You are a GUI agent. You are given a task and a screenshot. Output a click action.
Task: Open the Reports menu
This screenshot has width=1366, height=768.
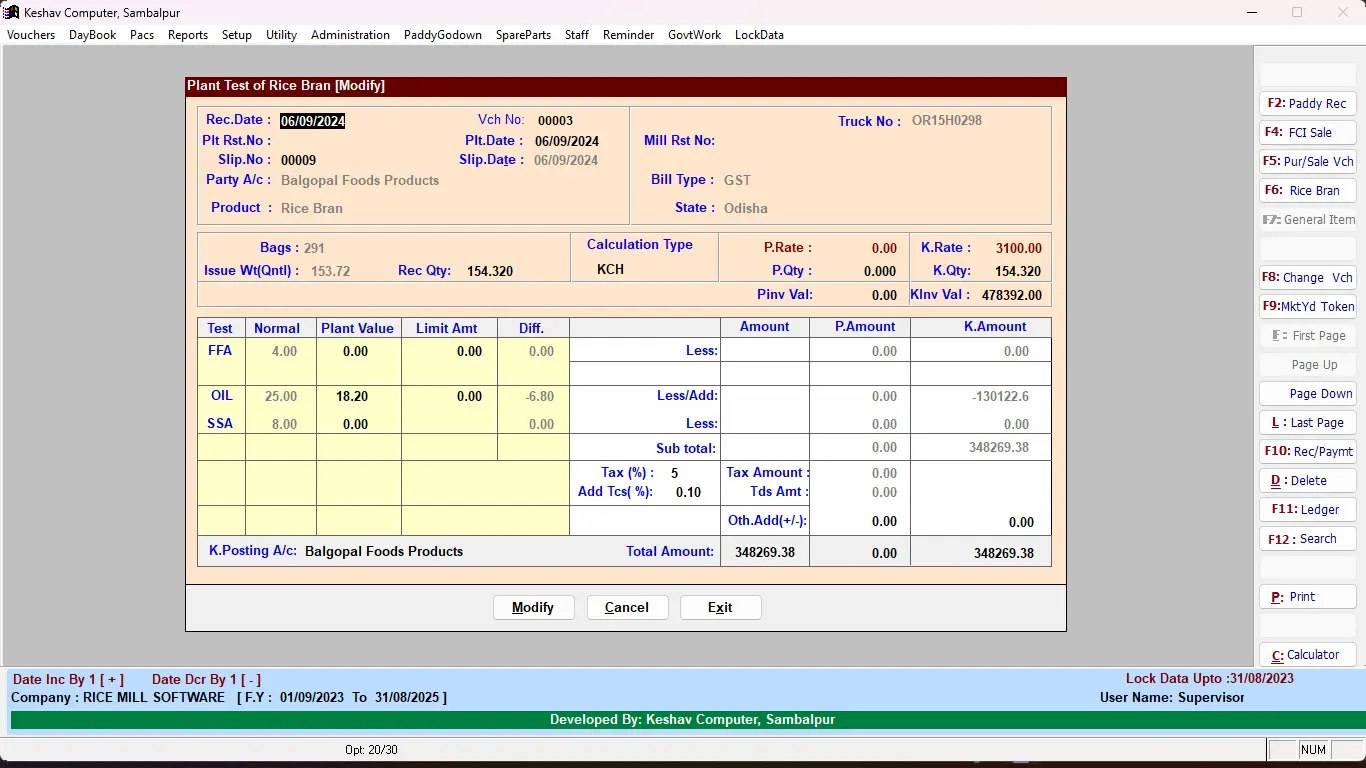pos(188,35)
